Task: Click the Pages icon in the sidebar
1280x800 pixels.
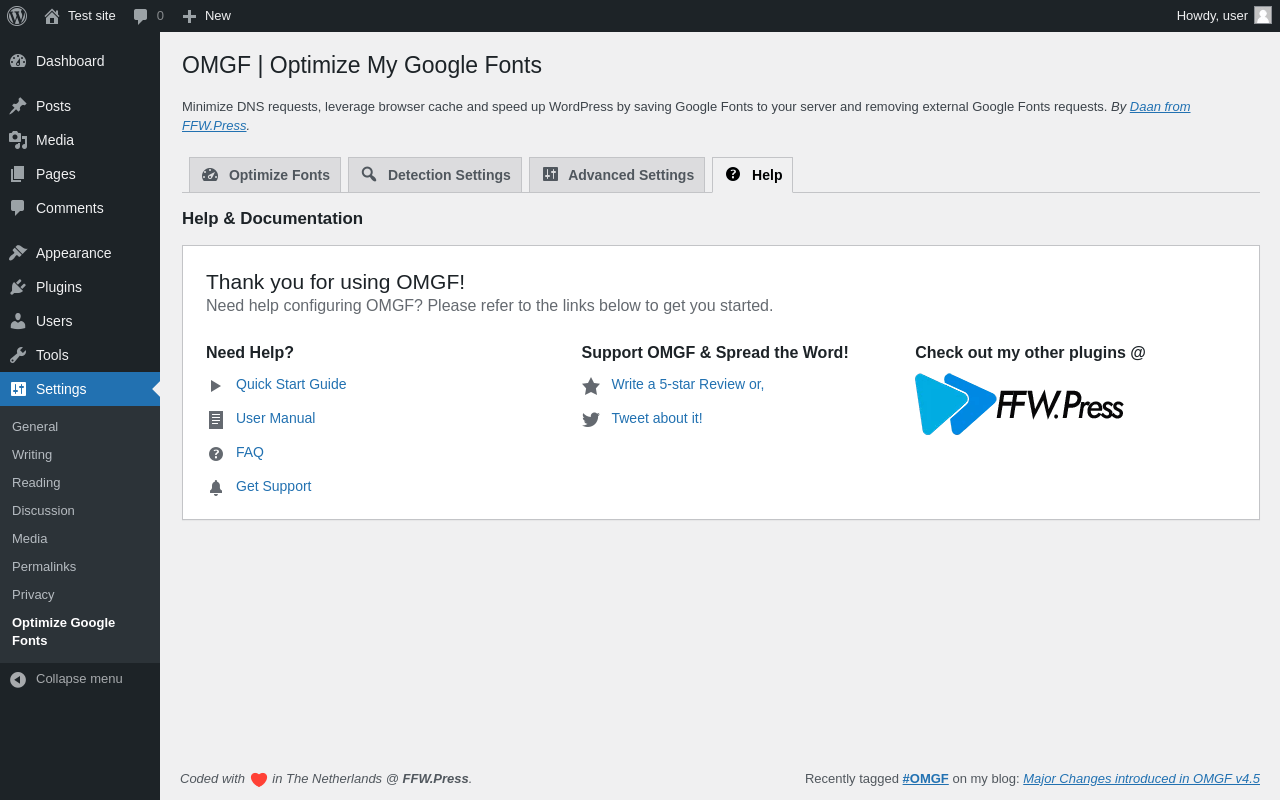Action: click(18, 174)
